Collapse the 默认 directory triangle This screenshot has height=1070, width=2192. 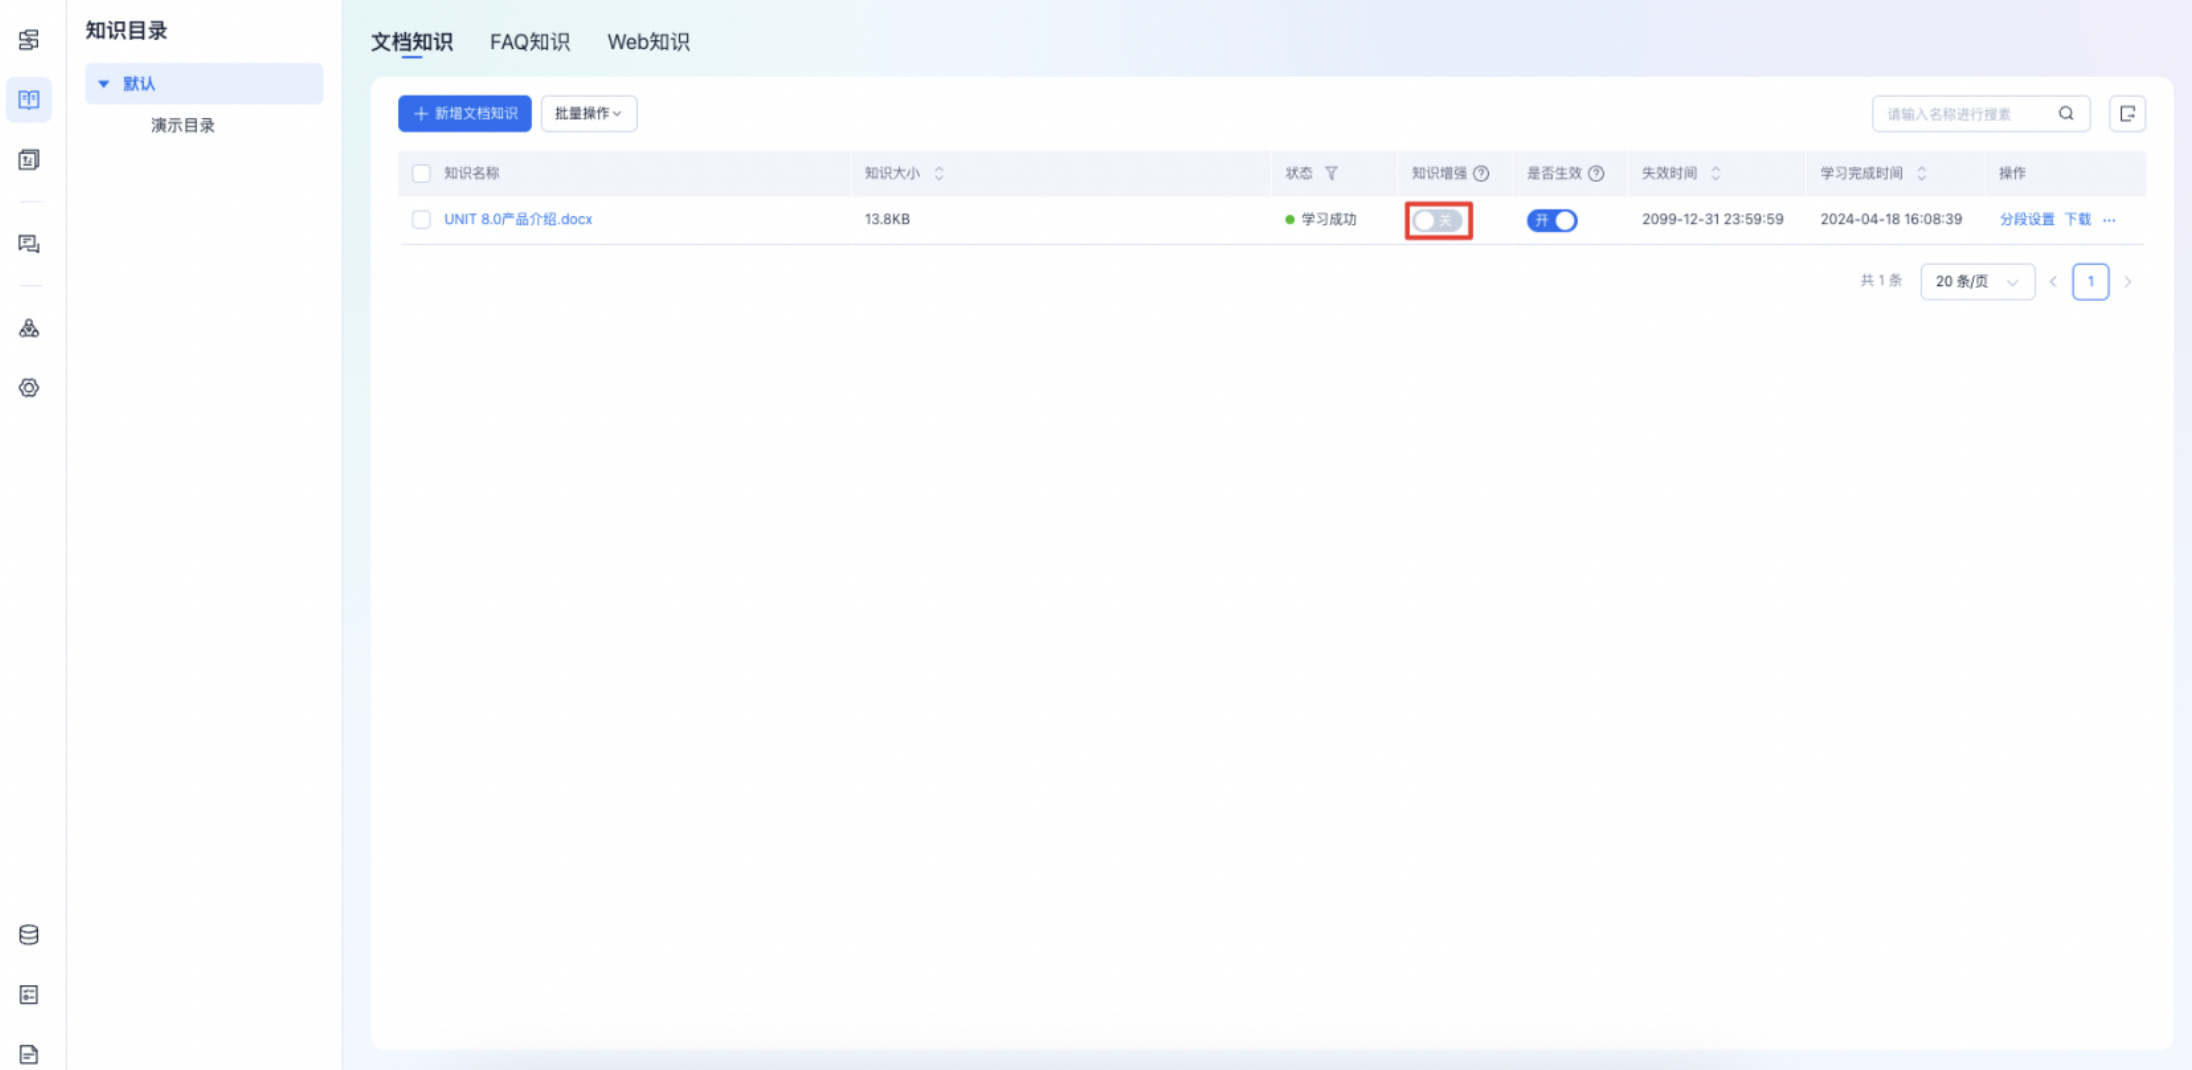[x=103, y=84]
